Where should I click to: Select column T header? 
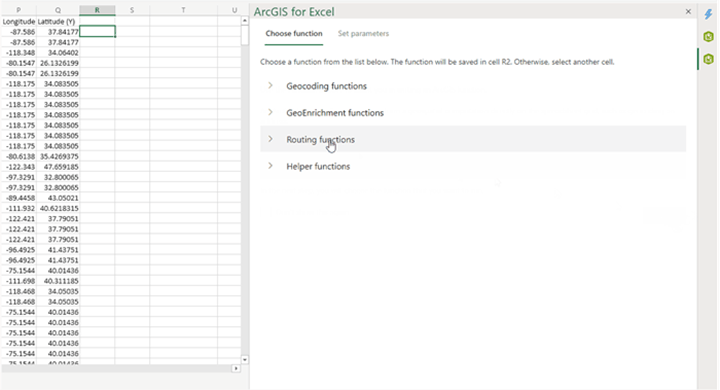[x=183, y=10]
